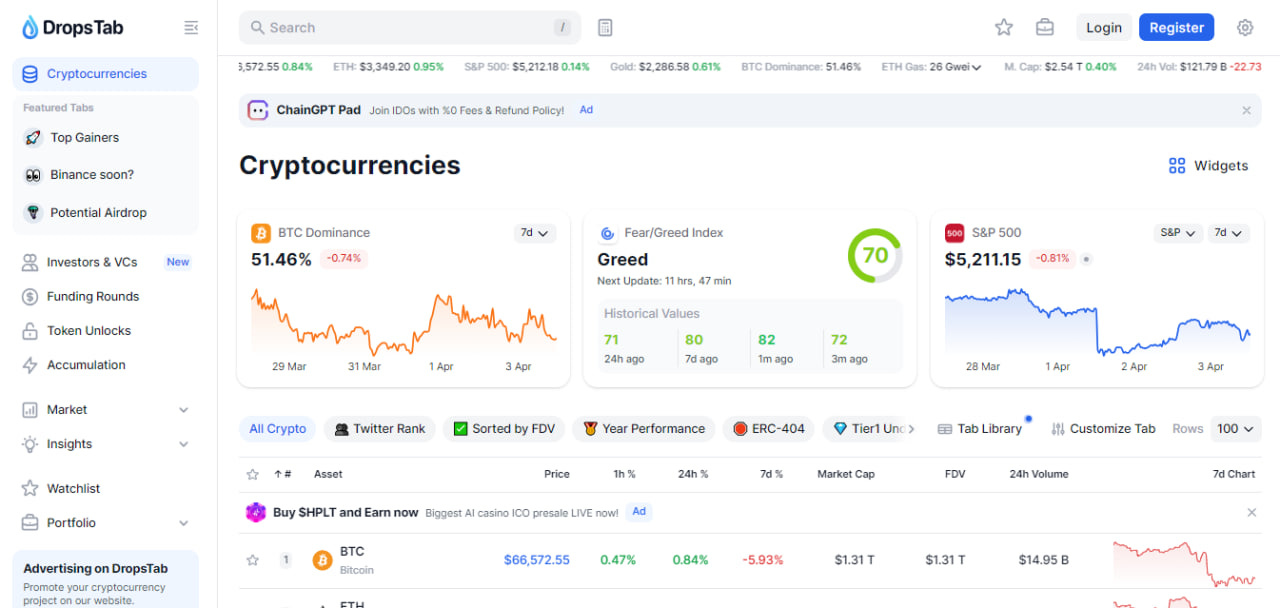Open the Tab Library
This screenshot has width=1280, height=608.
pyautogui.click(x=980, y=429)
